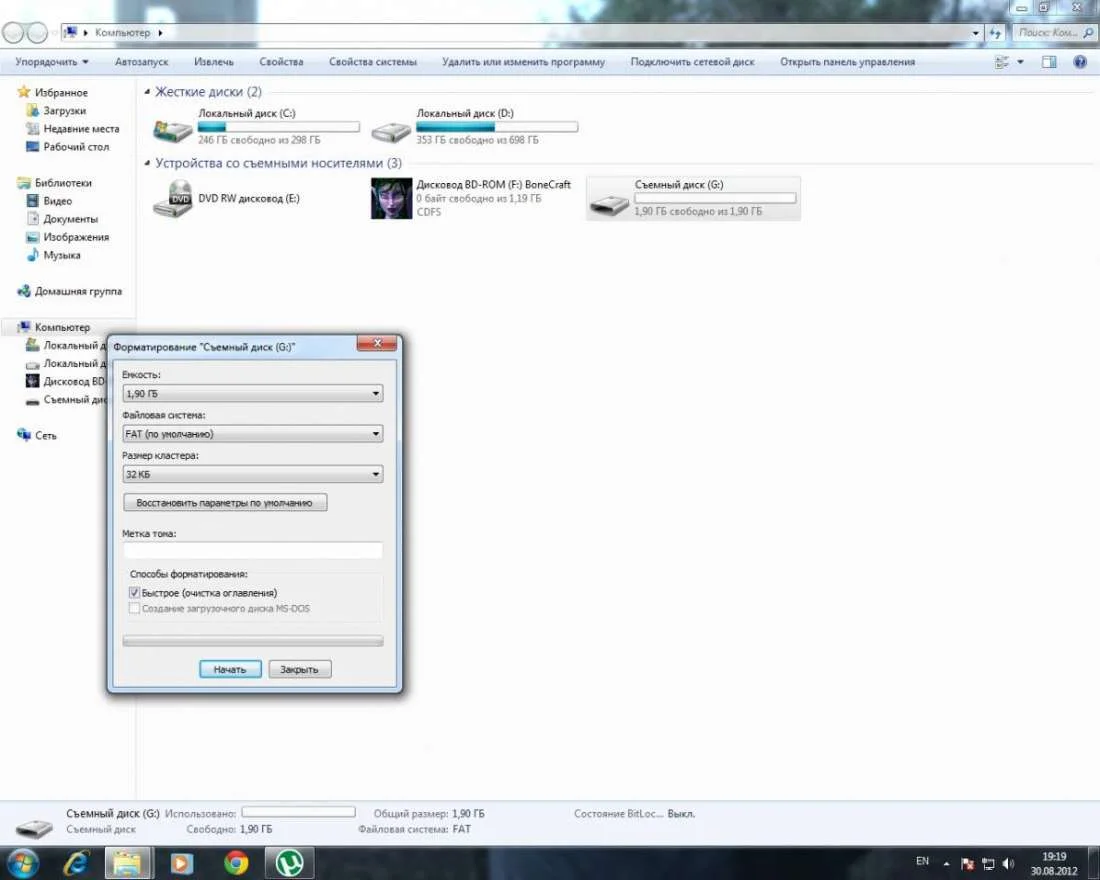
Task: Select the DVD RW drive (E:) icon
Action: tap(172, 199)
